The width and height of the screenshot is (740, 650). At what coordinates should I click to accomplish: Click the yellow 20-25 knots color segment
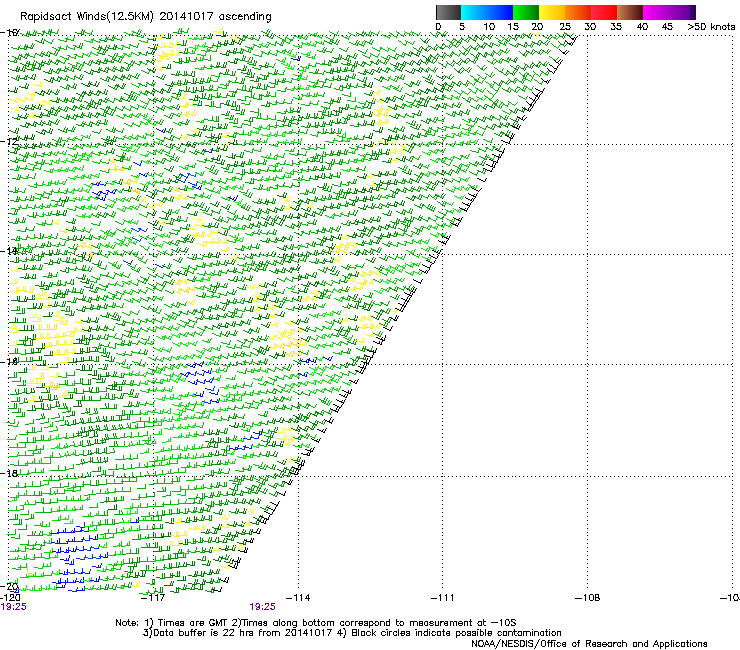pyautogui.click(x=552, y=12)
